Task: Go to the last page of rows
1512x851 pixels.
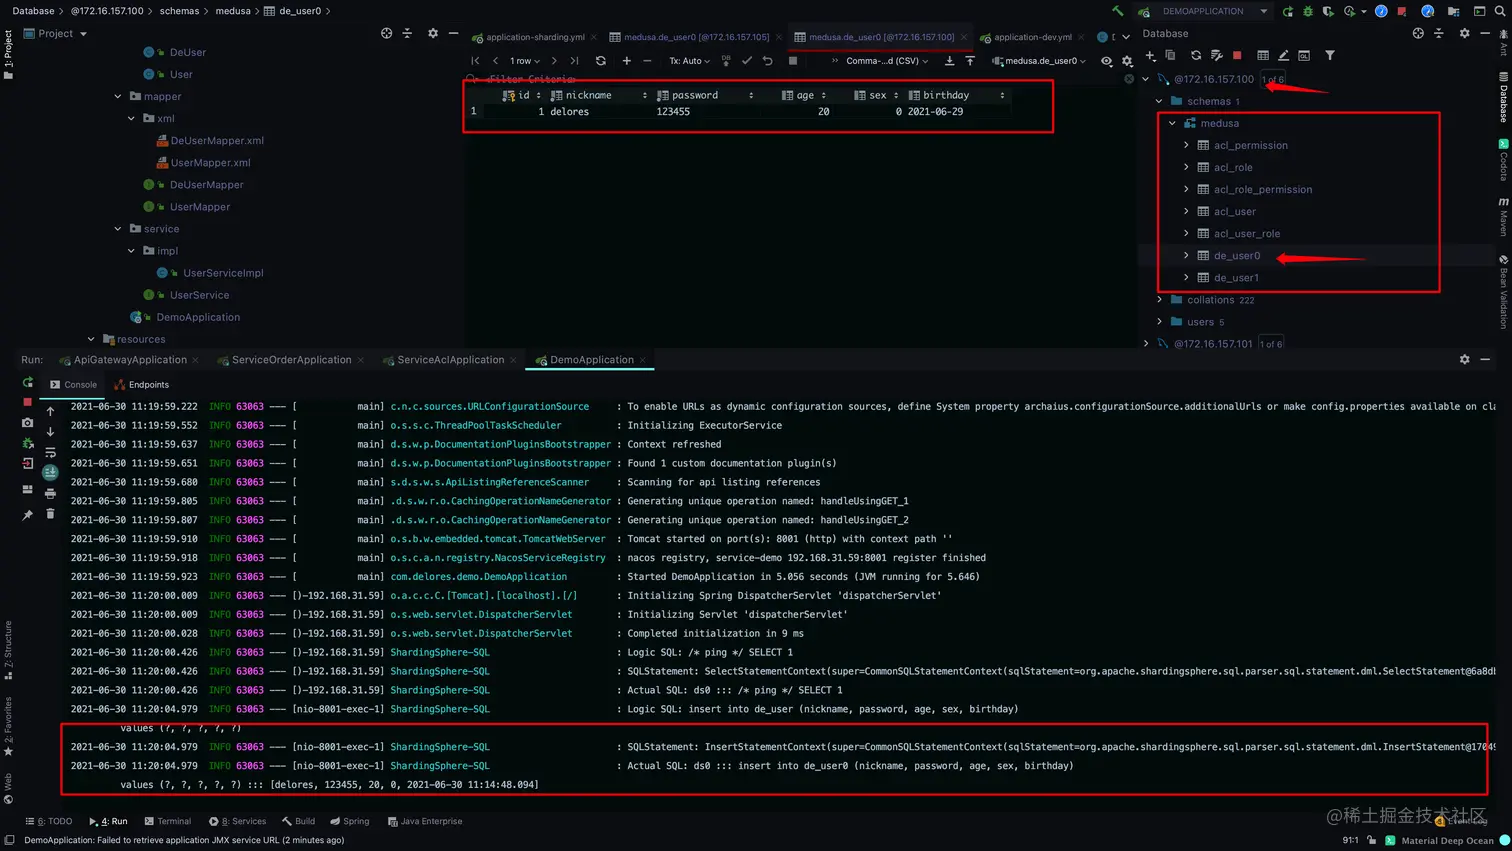Action: [x=574, y=61]
